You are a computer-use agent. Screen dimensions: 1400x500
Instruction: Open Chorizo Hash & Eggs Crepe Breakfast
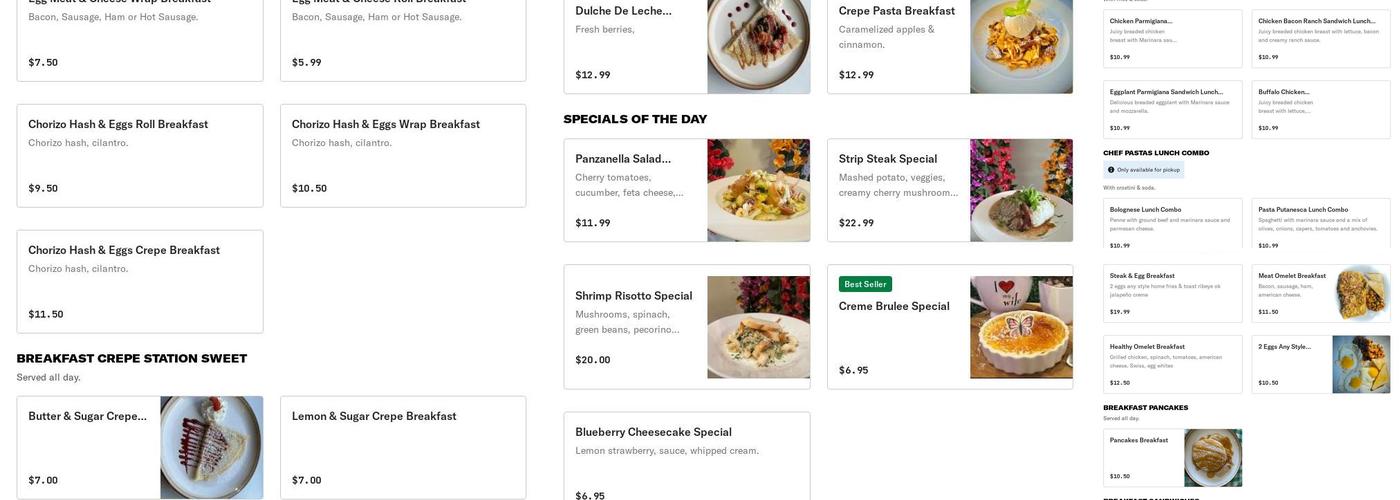click(x=140, y=281)
